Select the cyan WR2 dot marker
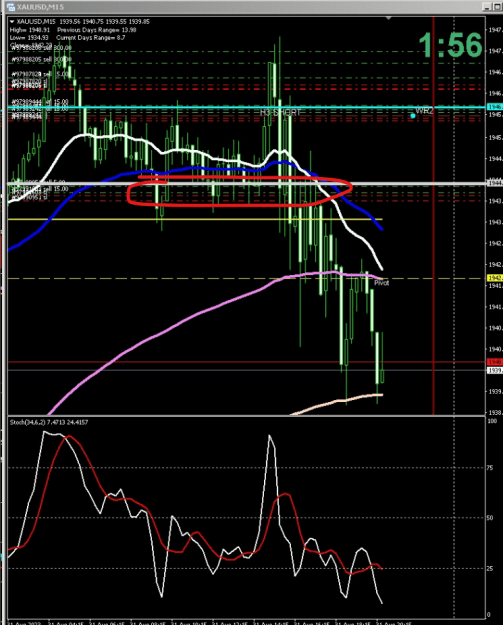The image size is (503, 625). [413, 116]
